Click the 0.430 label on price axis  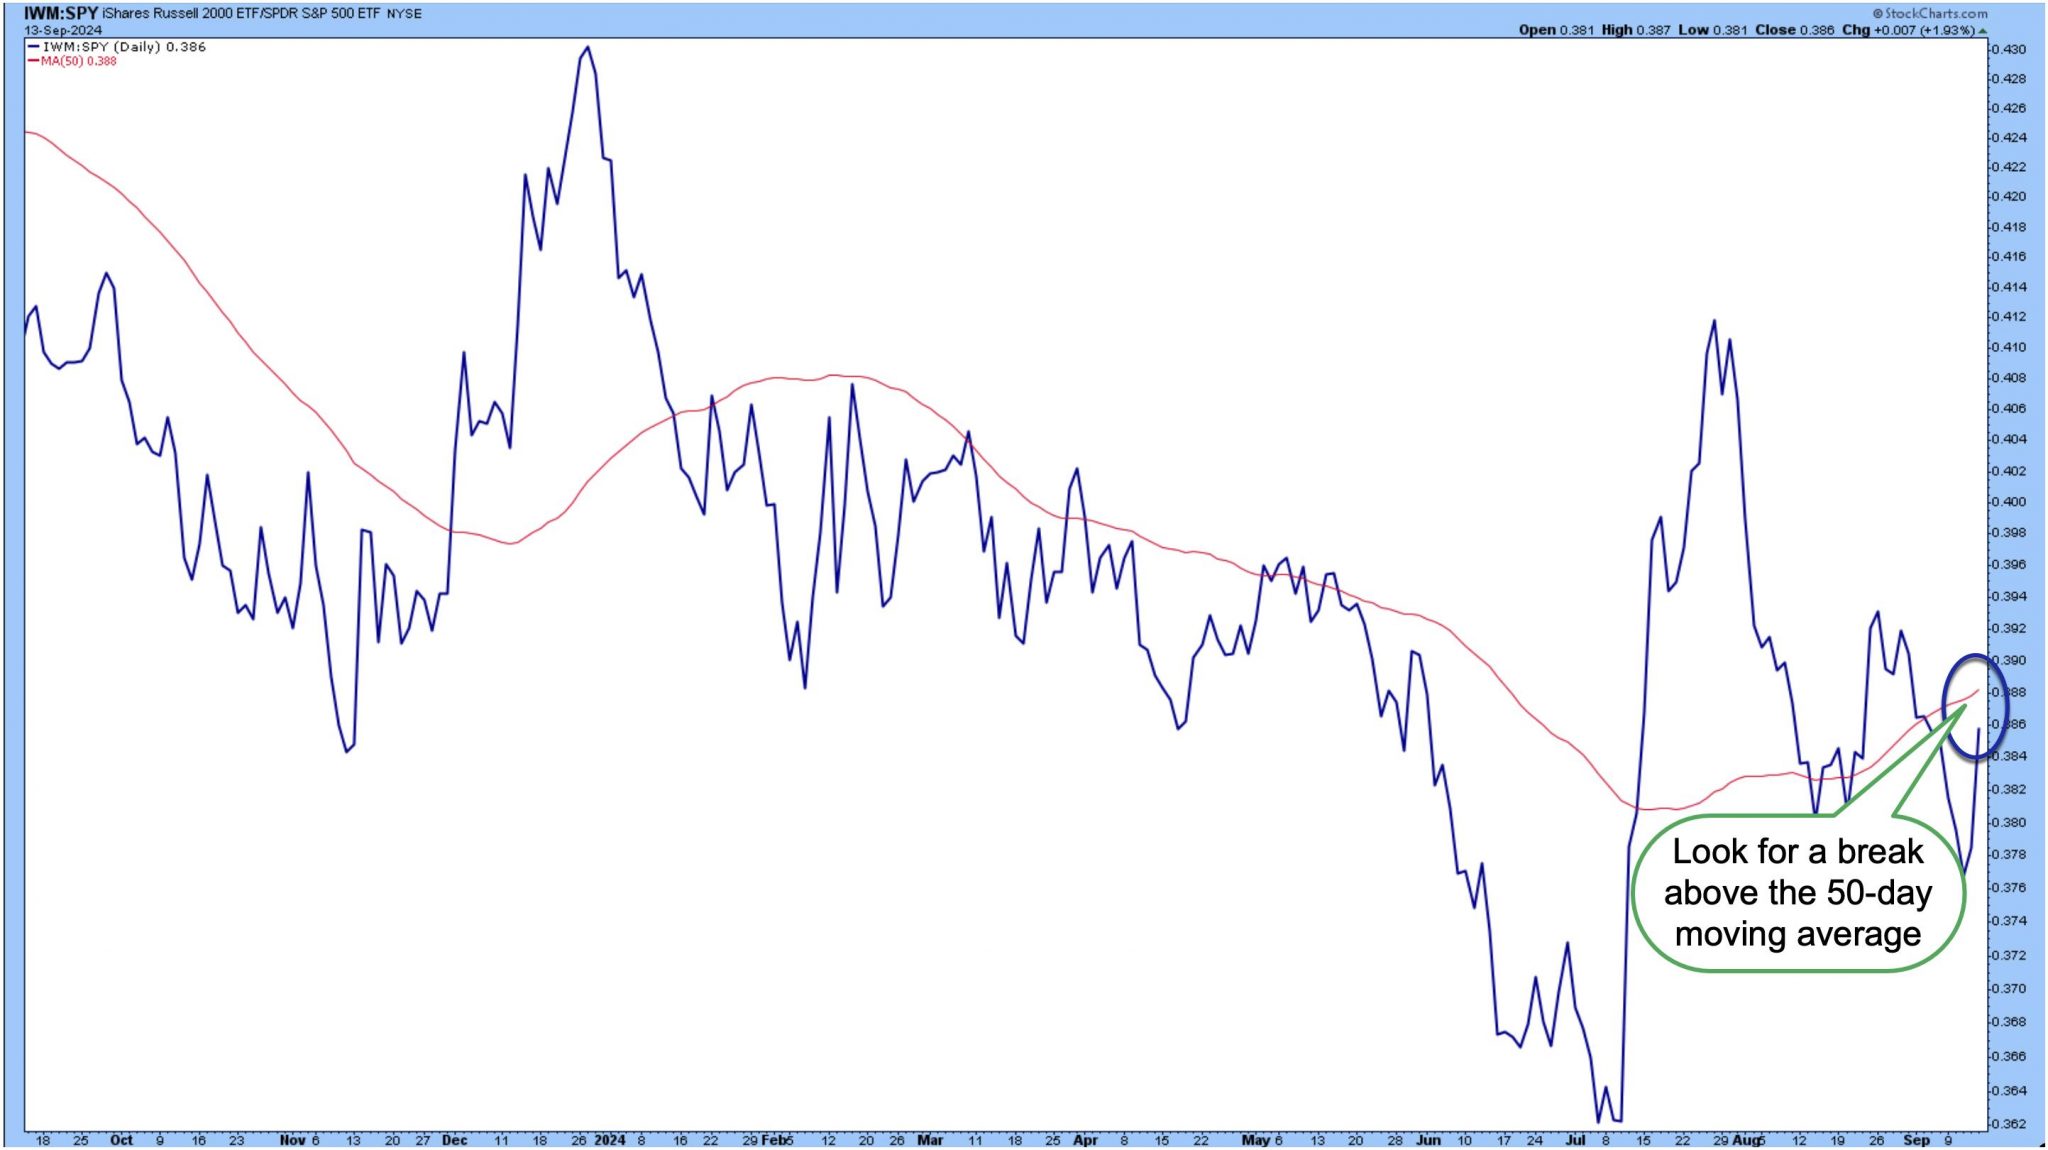click(2008, 49)
